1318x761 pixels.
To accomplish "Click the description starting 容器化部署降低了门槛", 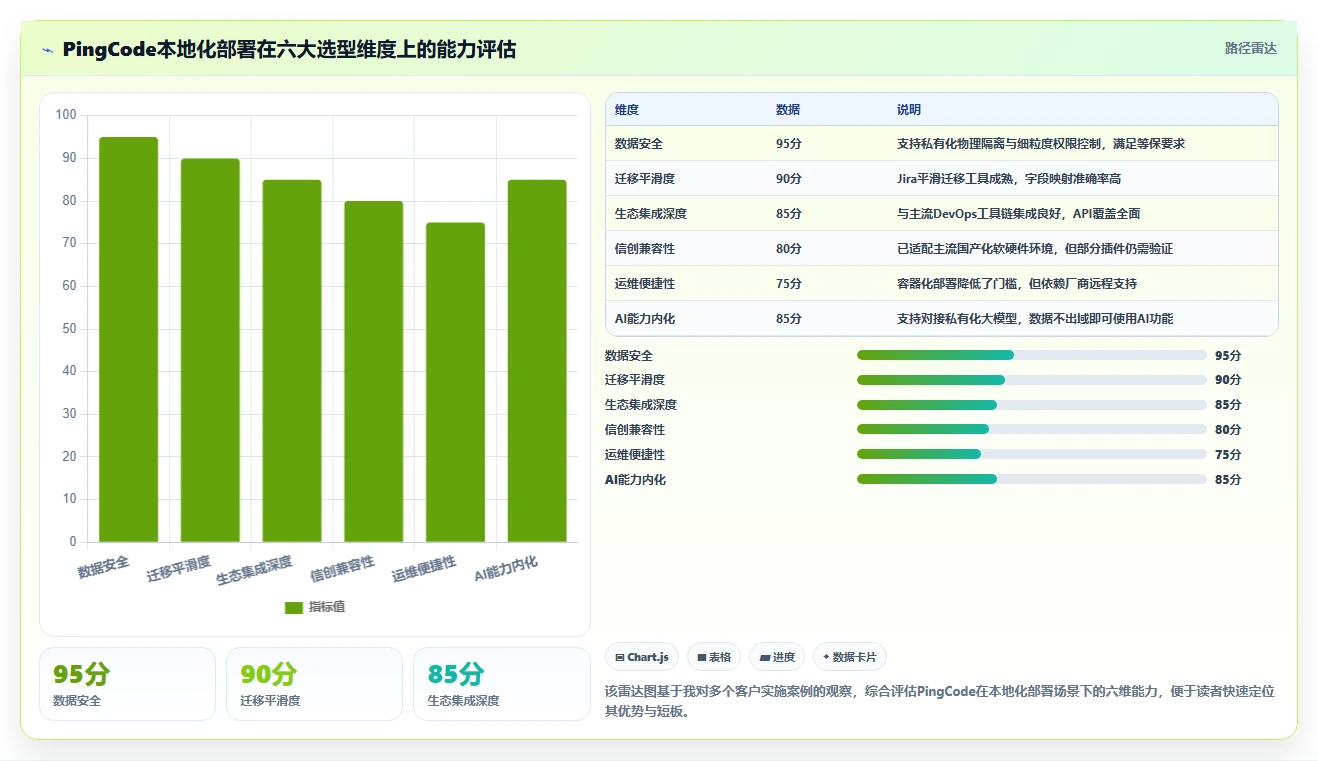I will [1017, 284].
